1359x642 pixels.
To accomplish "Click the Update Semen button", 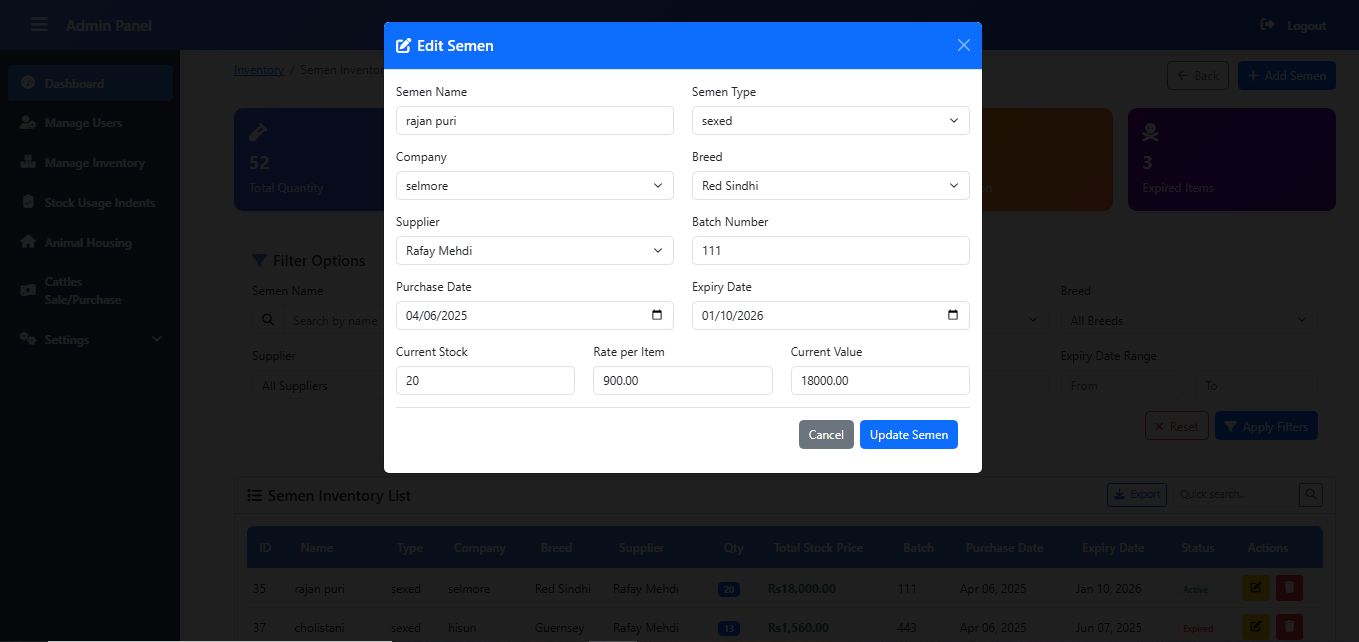I will click(908, 434).
